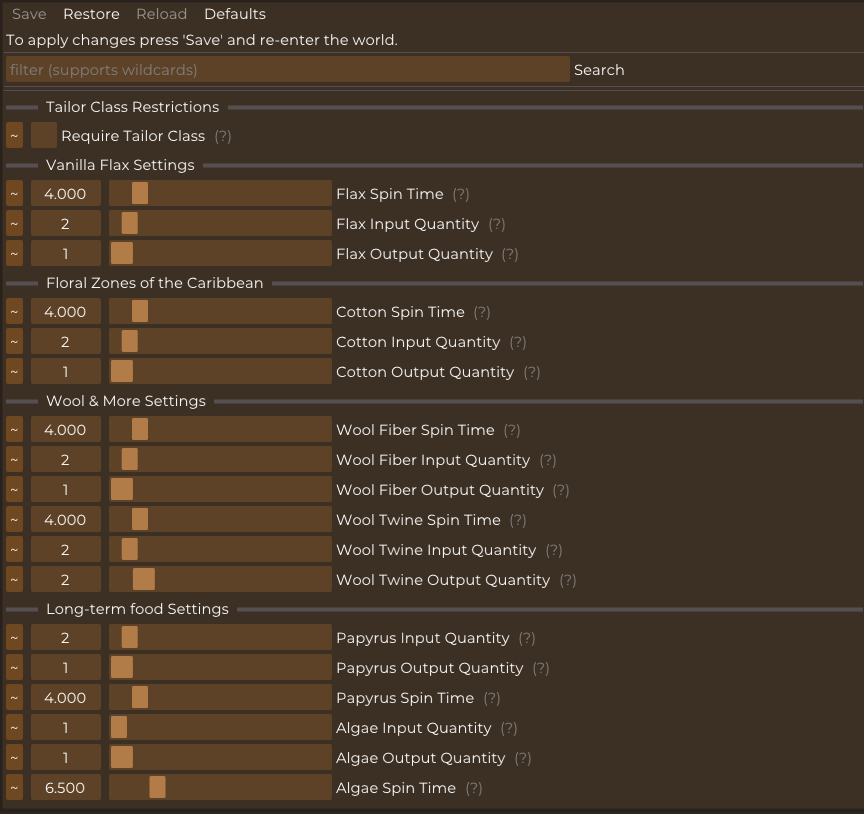Click the (?) help icon for Require Tailor Class
Viewport: 864px width, 814px height.
click(223, 136)
